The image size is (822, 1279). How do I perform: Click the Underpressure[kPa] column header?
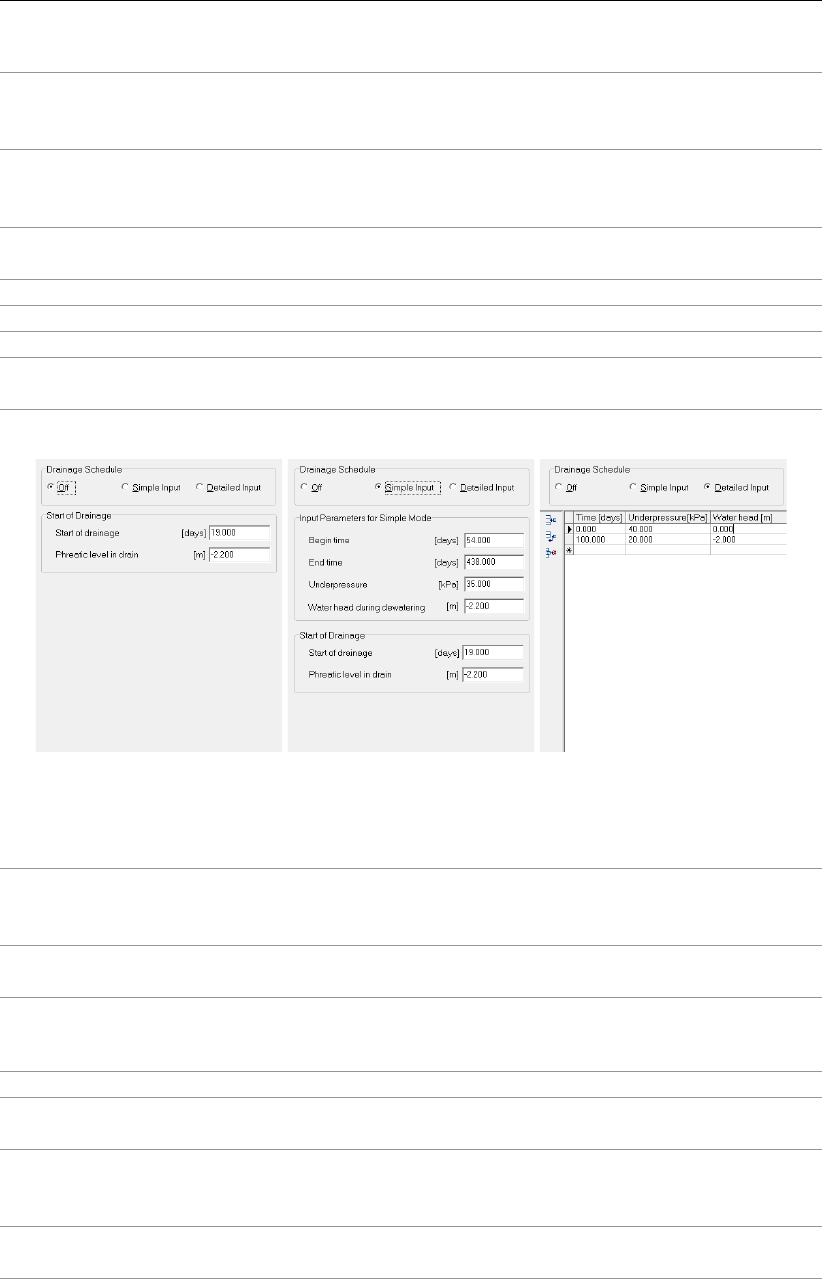tap(667, 517)
